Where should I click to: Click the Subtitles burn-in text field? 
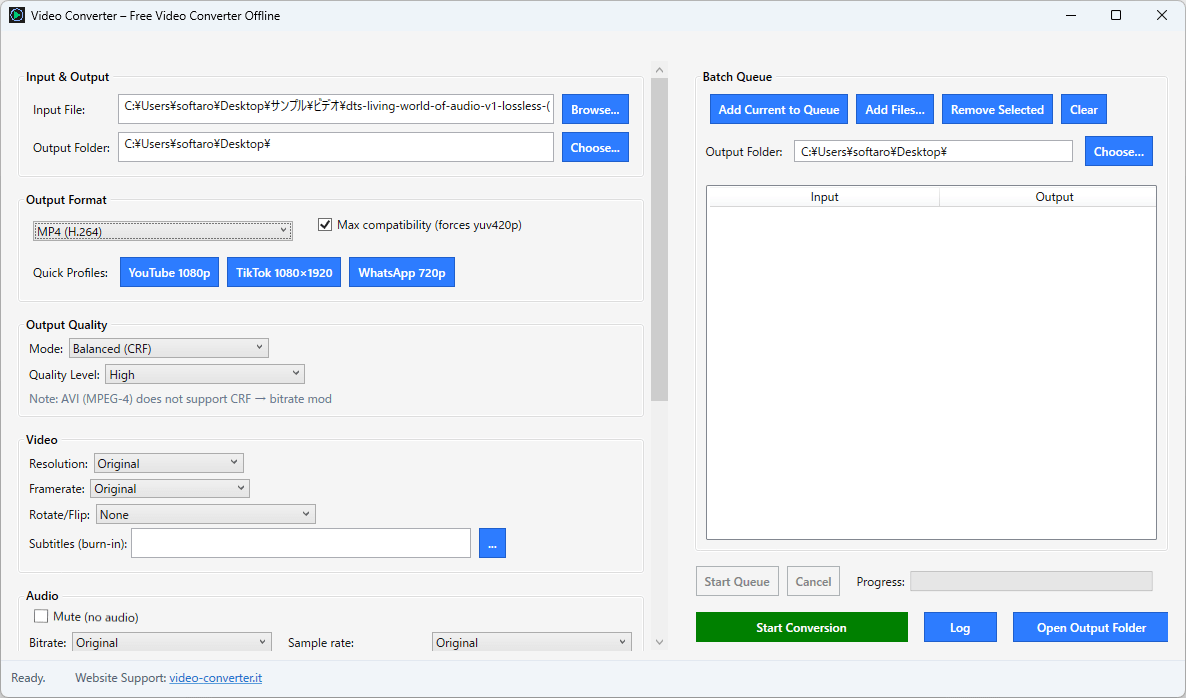[x=300, y=543]
